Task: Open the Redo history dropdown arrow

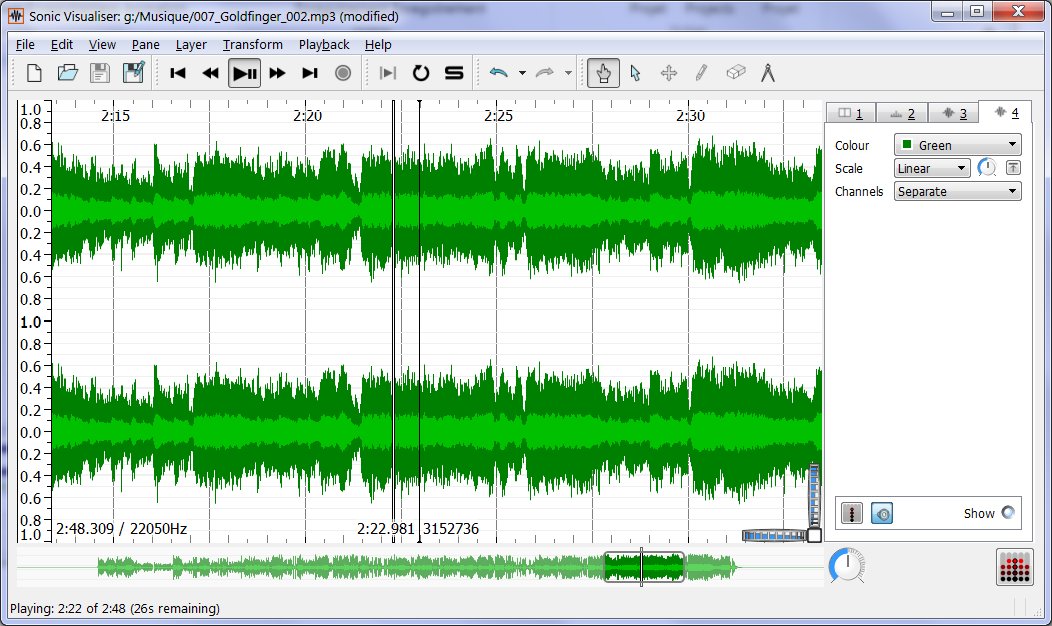Action: (568, 73)
